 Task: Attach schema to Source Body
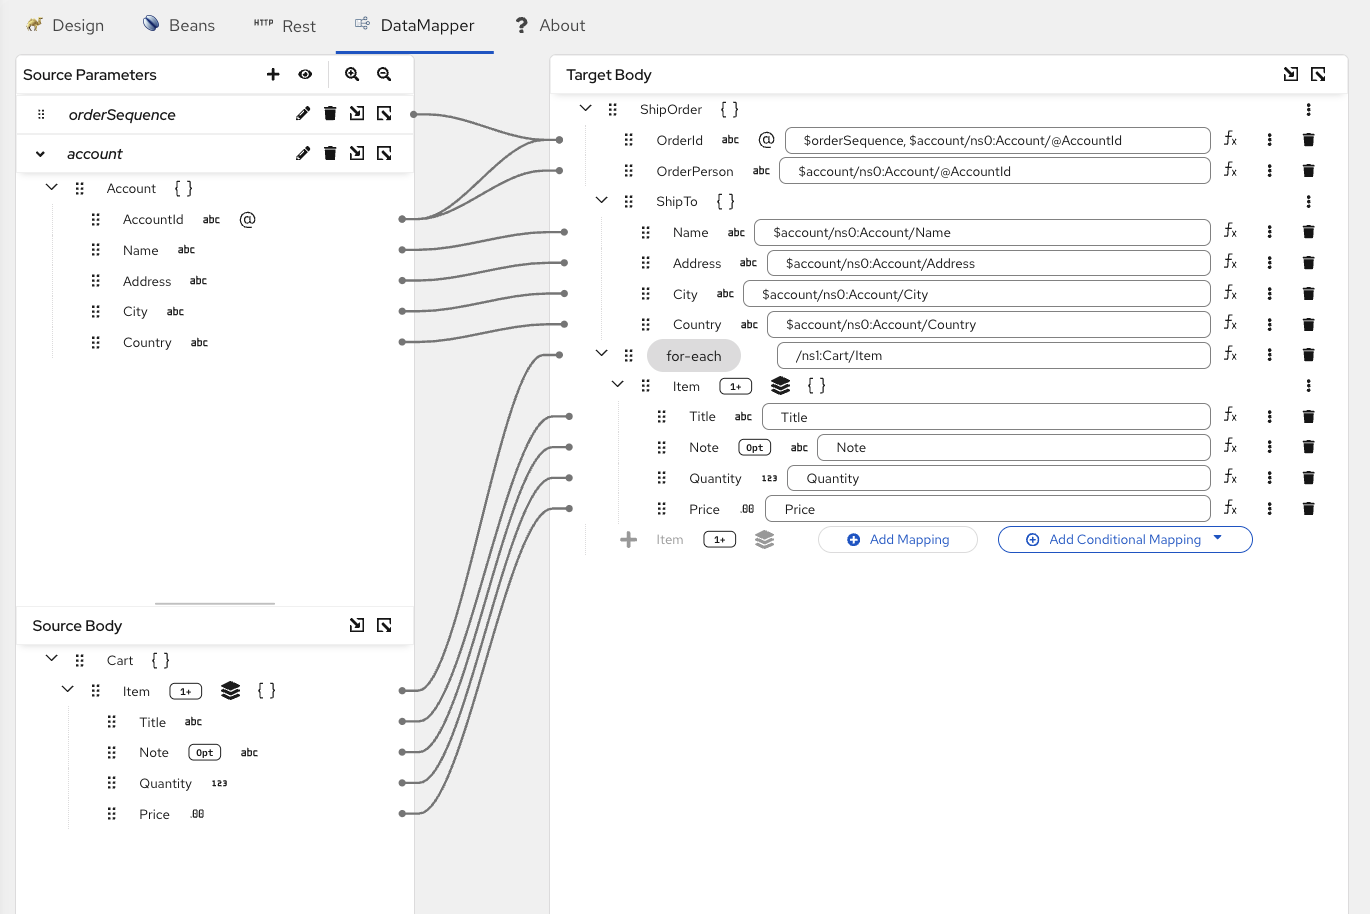[357, 625]
